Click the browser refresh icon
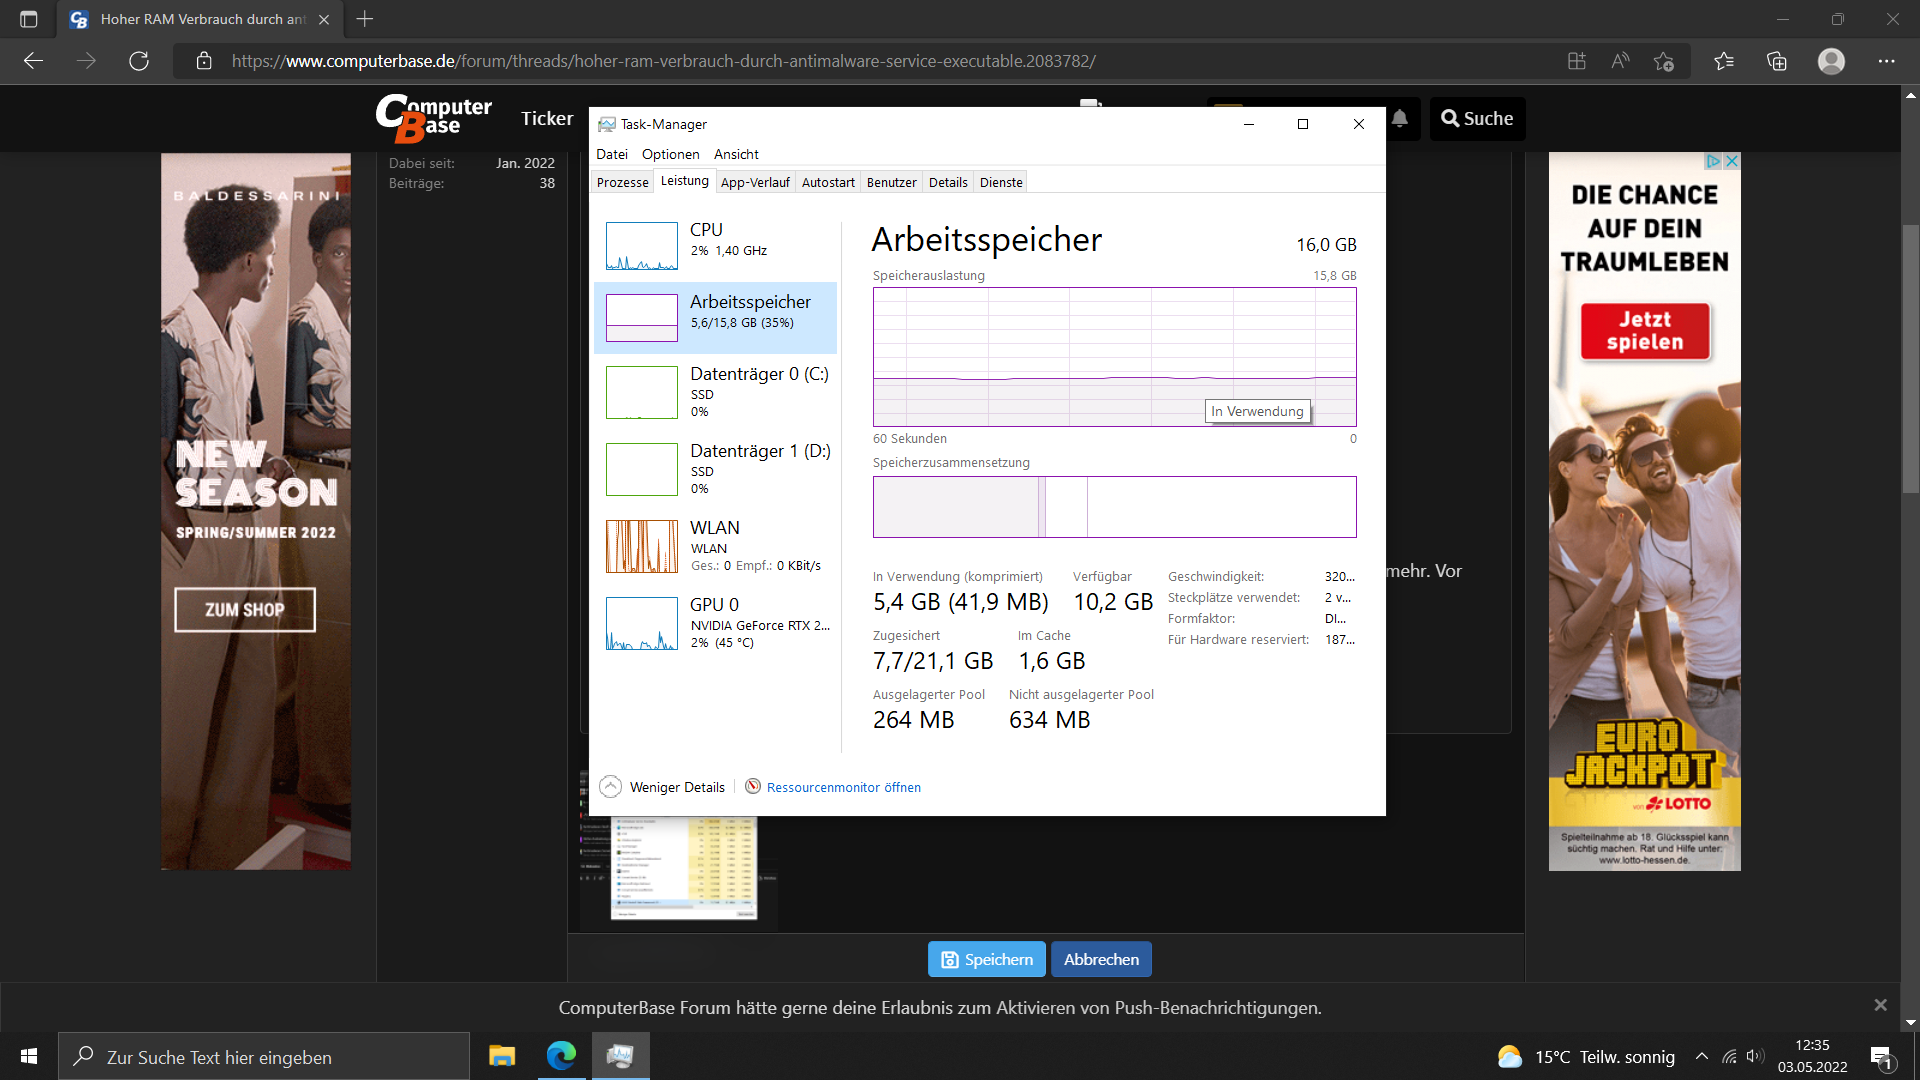The height and width of the screenshot is (1080, 1920). click(139, 61)
